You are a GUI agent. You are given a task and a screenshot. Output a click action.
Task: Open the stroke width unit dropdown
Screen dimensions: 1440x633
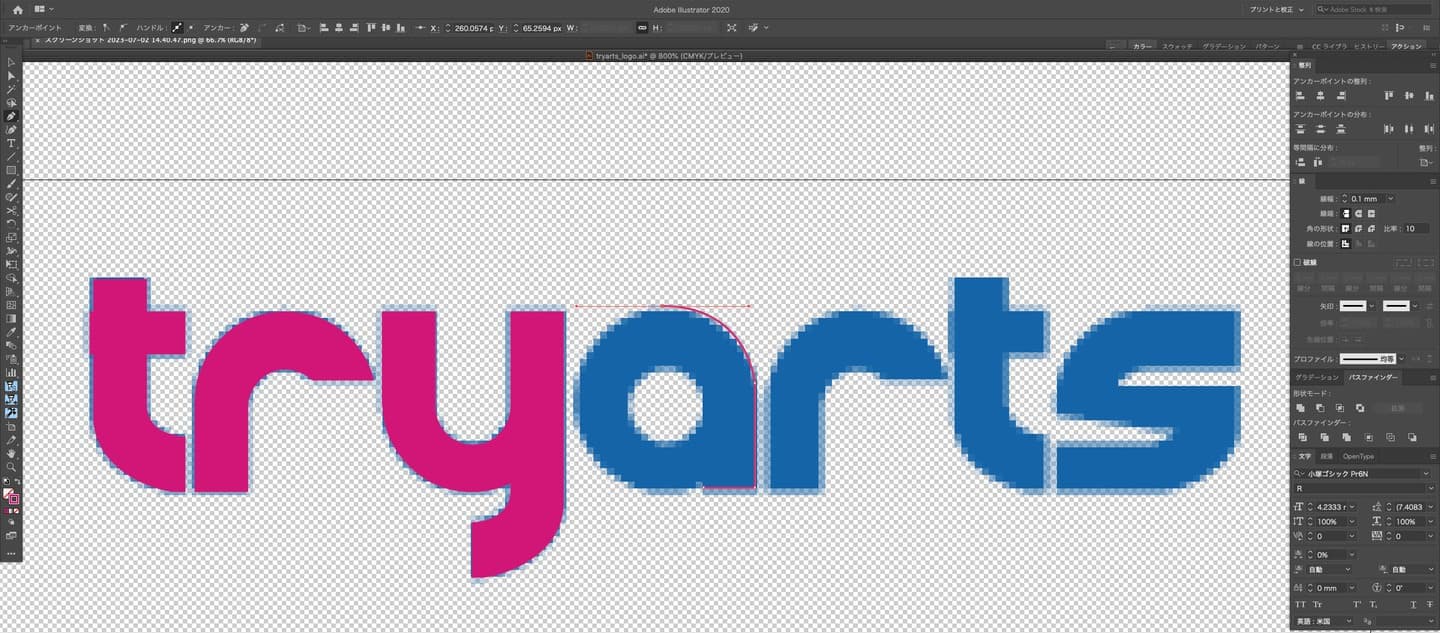coord(1390,199)
